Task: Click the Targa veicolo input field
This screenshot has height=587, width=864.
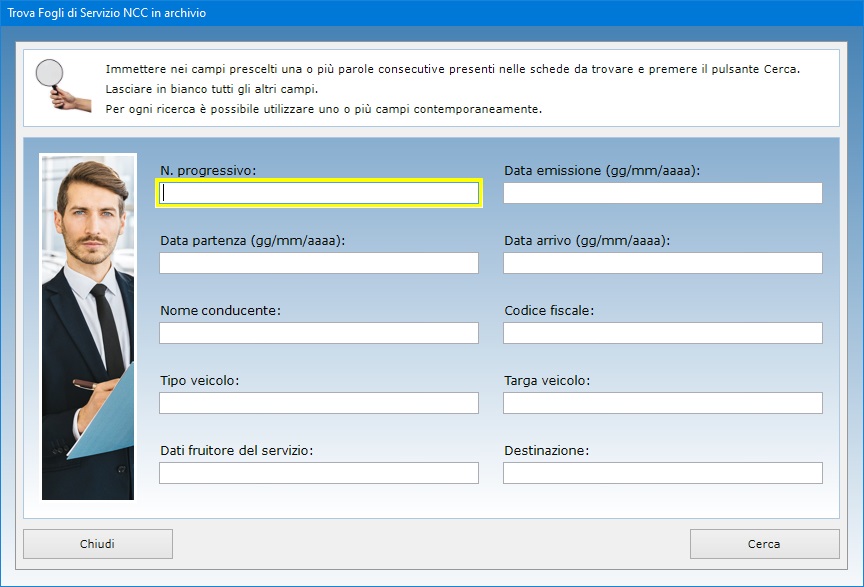Action: click(x=662, y=403)
